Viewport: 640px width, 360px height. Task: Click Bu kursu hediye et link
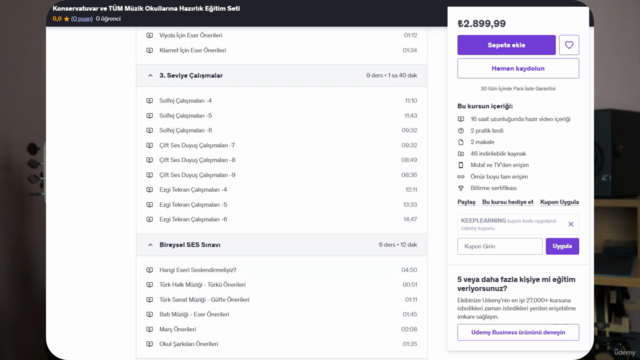coord(508,202)
